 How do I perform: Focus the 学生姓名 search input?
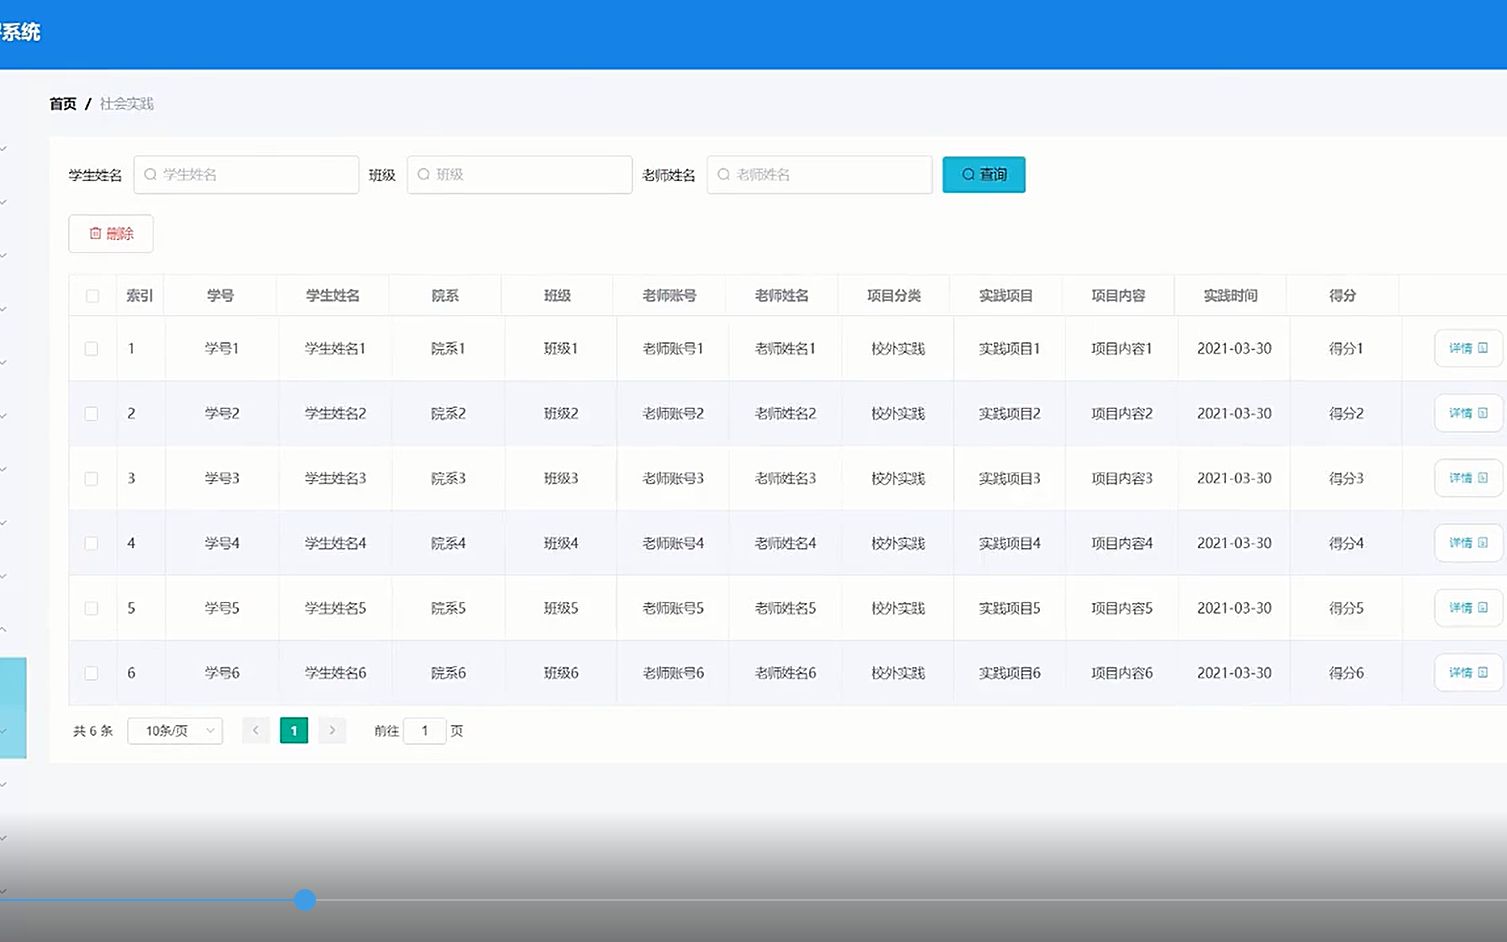pos(246,175)
